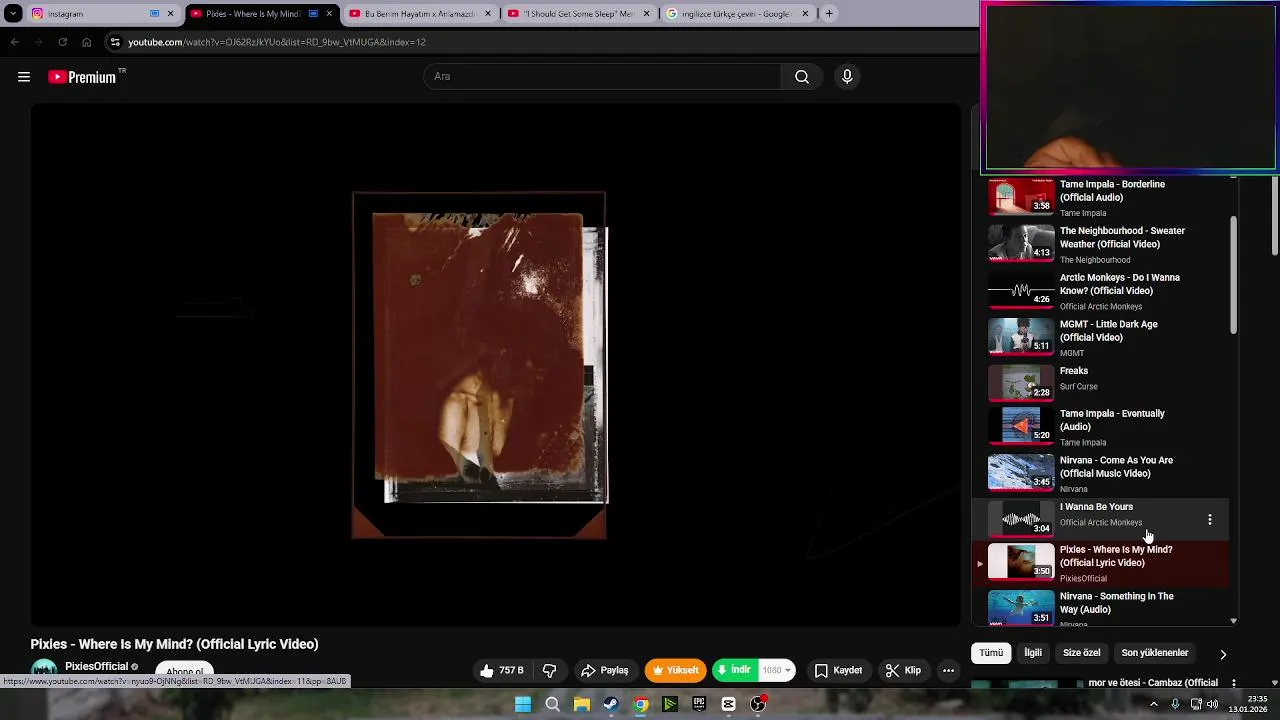The width and height of the screenshot is (1280, 720).
Task: Download video with green İndir button
Action: [735, 670]
